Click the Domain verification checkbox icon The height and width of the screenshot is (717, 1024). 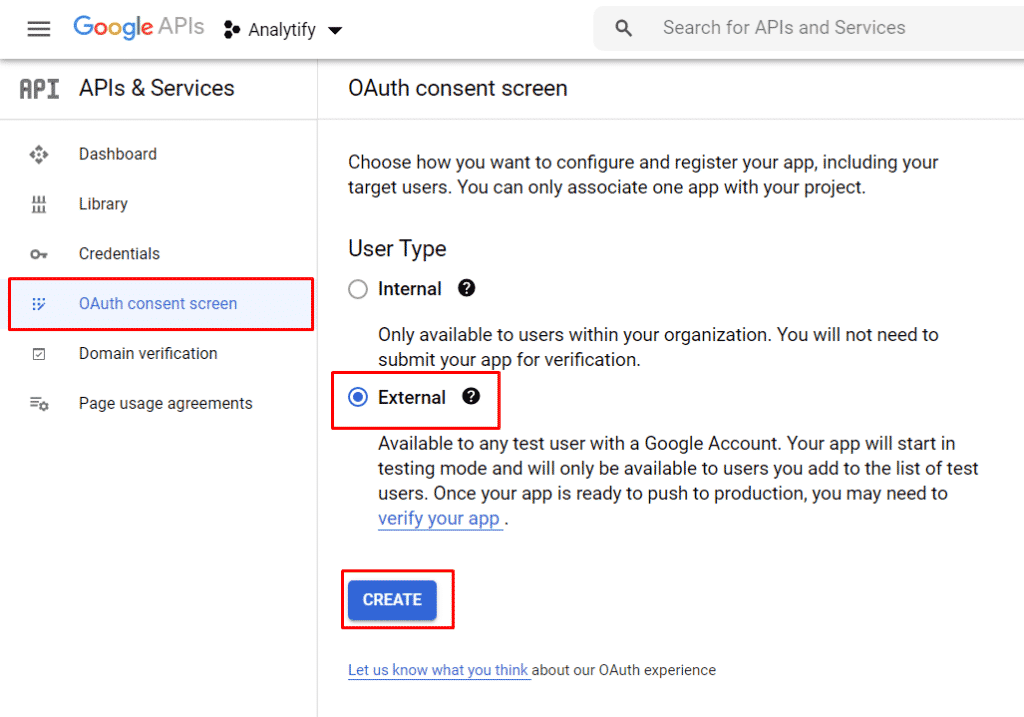tap(39, 354)
